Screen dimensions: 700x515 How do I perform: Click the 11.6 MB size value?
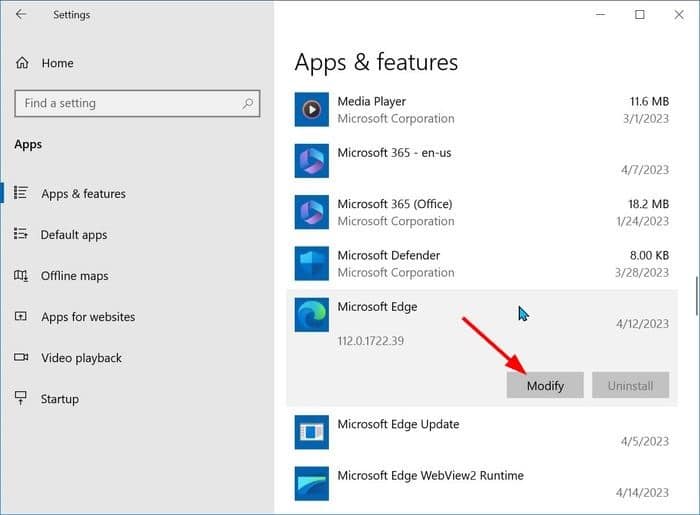[x=649, y=101]
